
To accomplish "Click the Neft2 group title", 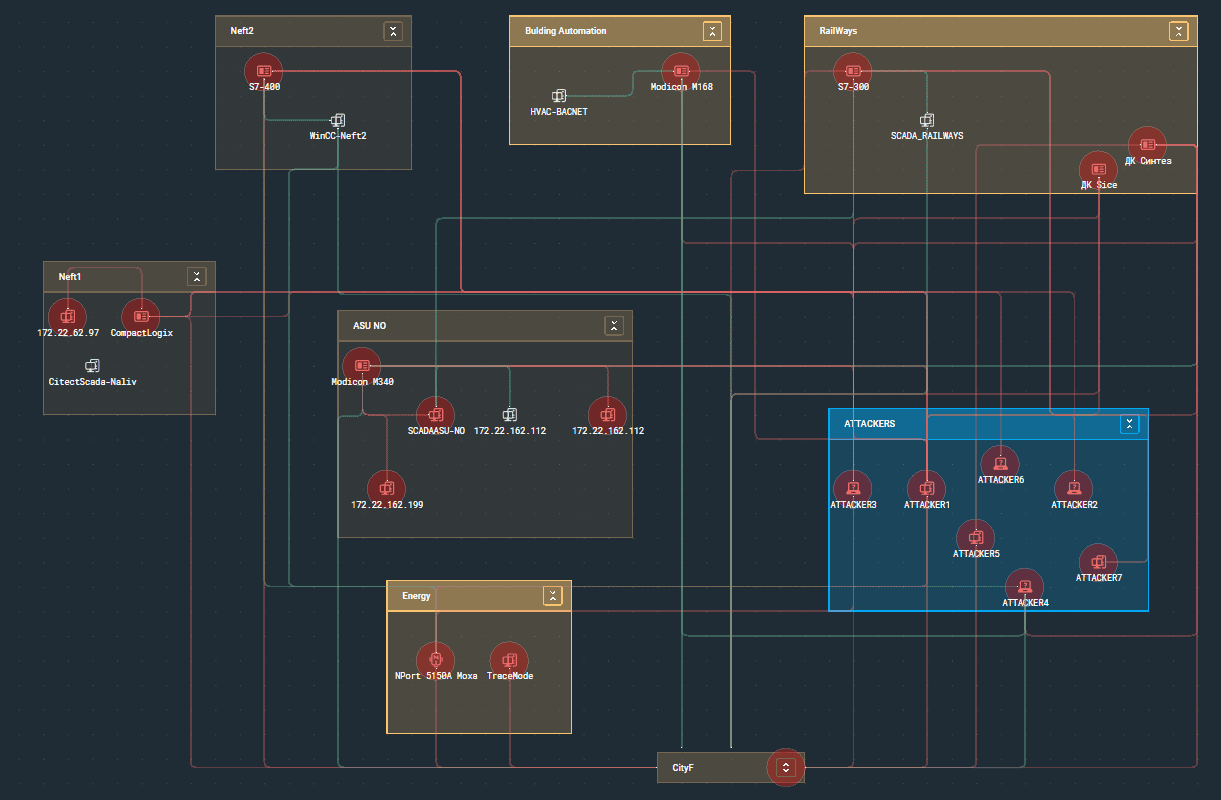I will pos(242,31).
